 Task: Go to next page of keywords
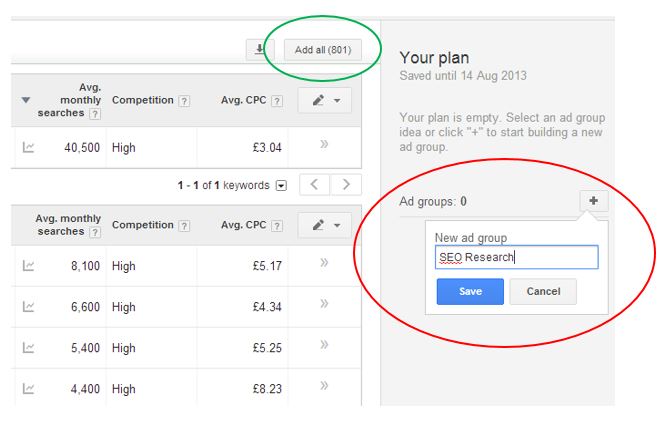click(346, 185)
